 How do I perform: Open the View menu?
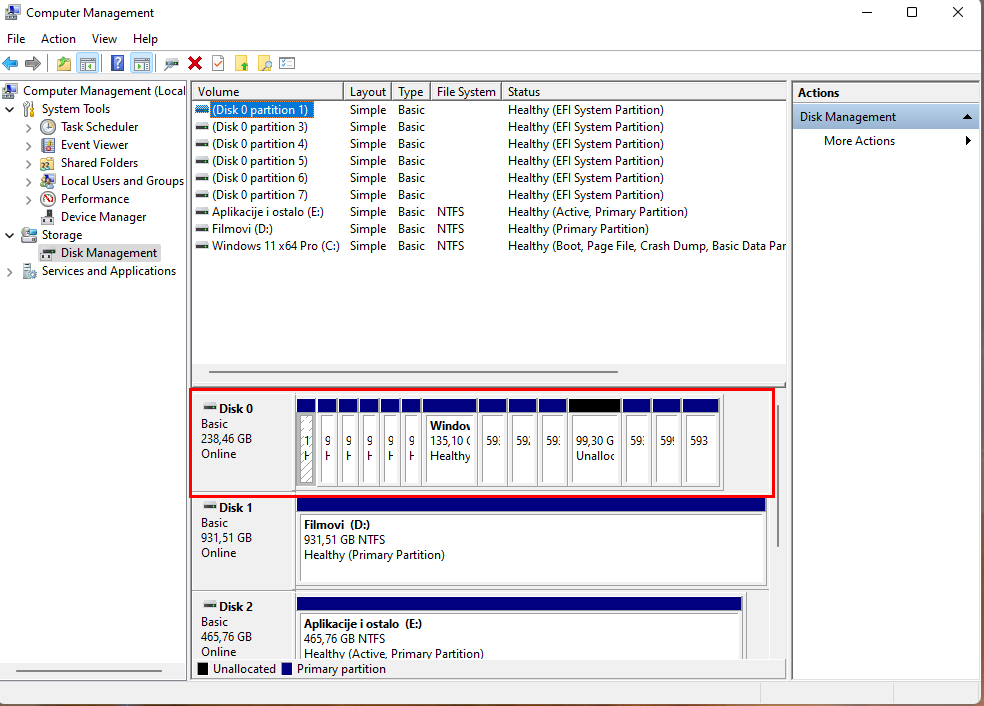tap(104, 39)
